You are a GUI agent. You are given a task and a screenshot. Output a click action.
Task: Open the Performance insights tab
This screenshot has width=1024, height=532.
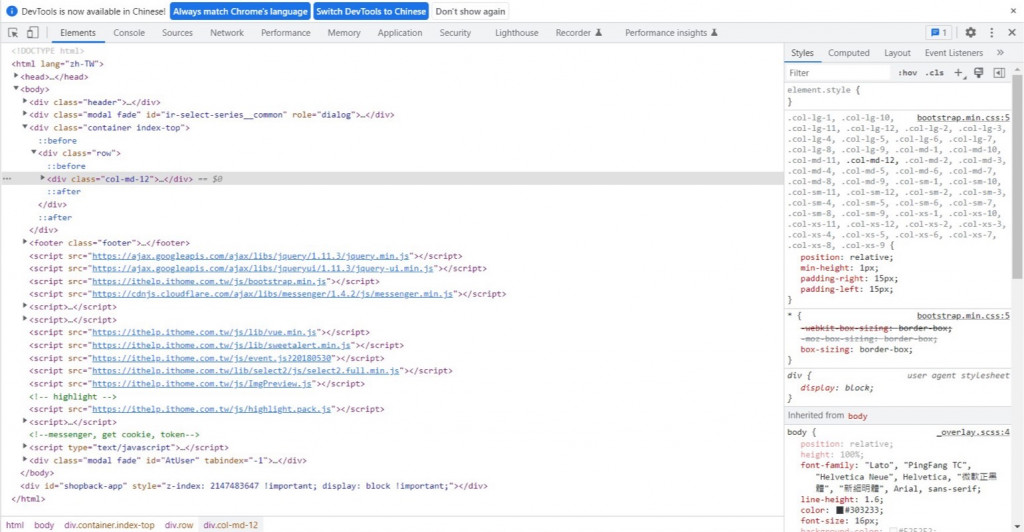click(671, 33)
